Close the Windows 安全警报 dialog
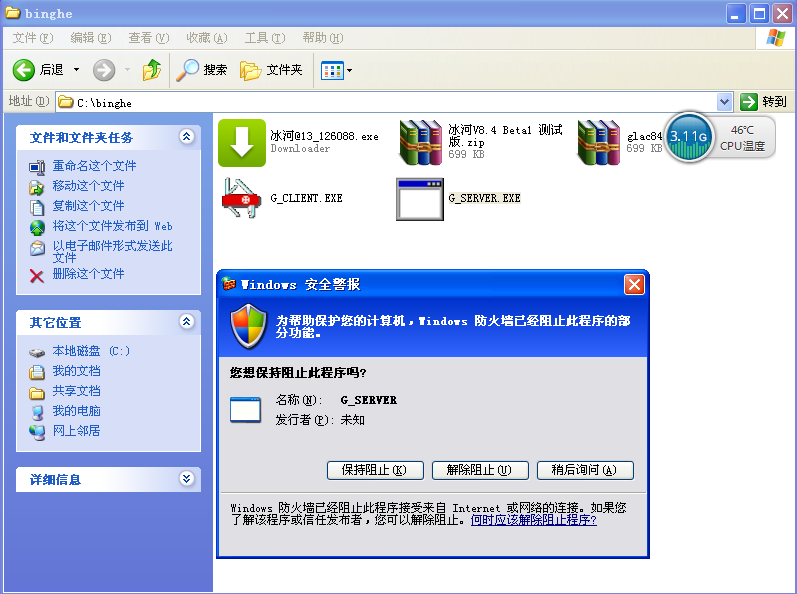The height and width of the screenshot is (594, 797). click(x=634, y=285)
